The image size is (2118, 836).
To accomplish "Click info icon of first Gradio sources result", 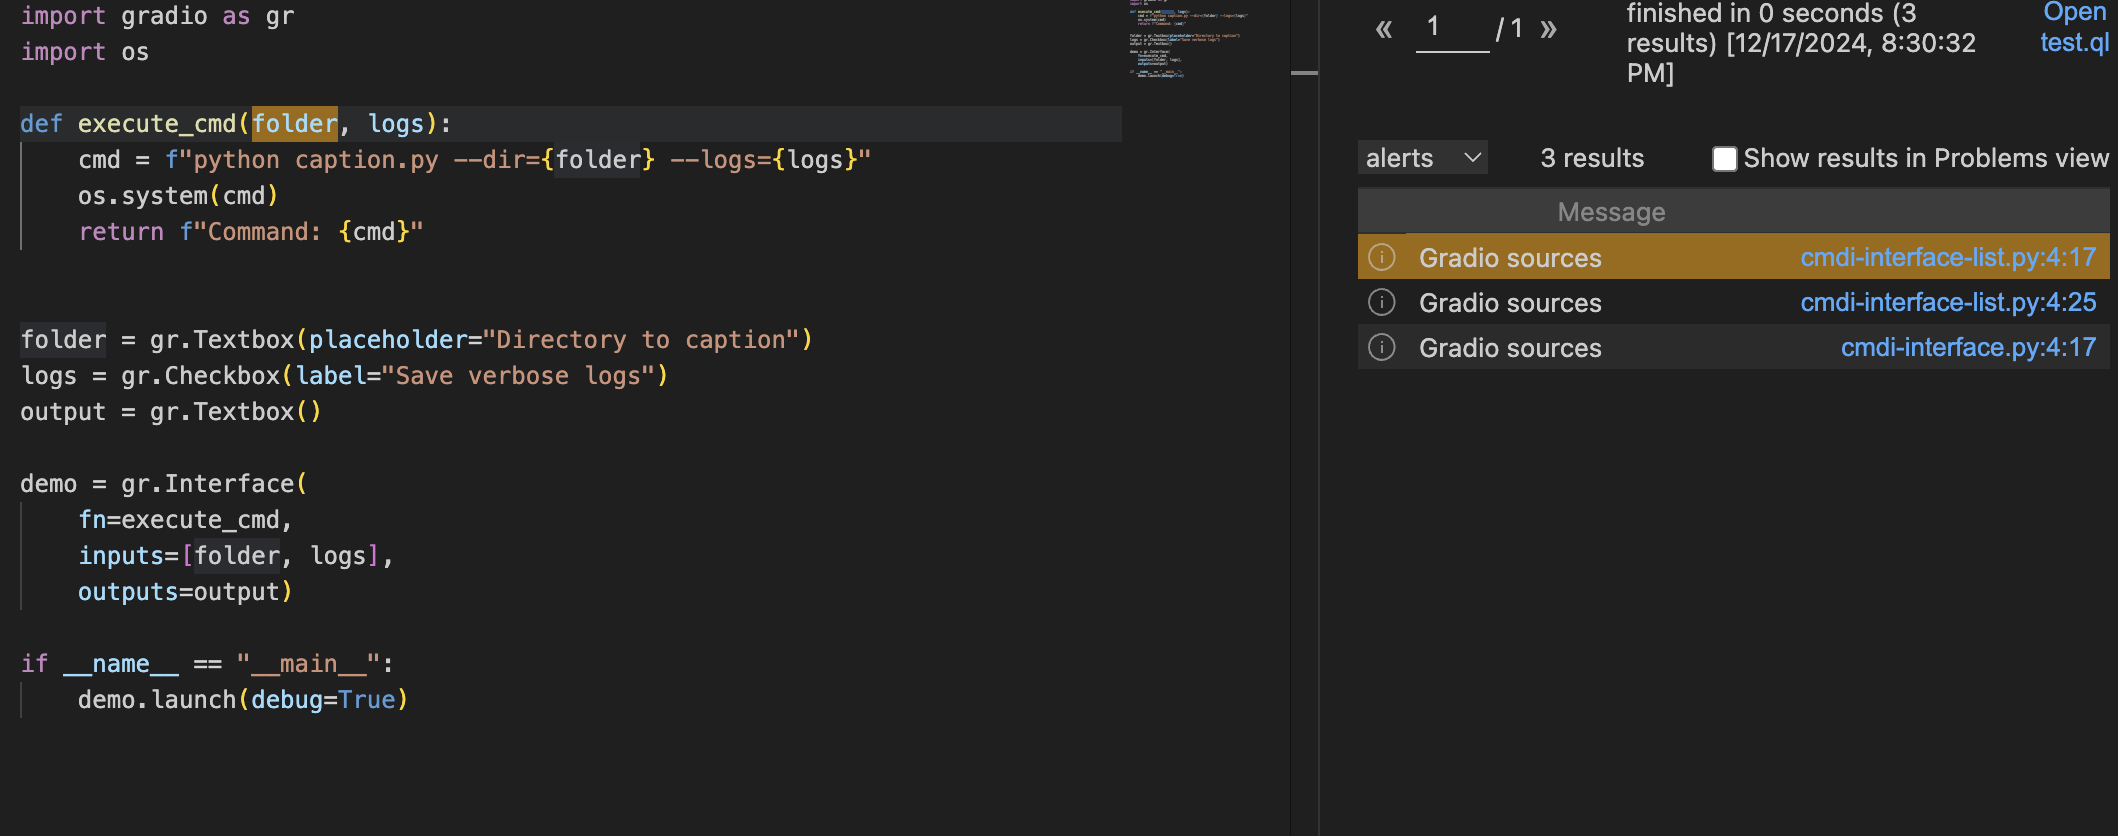I will click(1381, 257).
